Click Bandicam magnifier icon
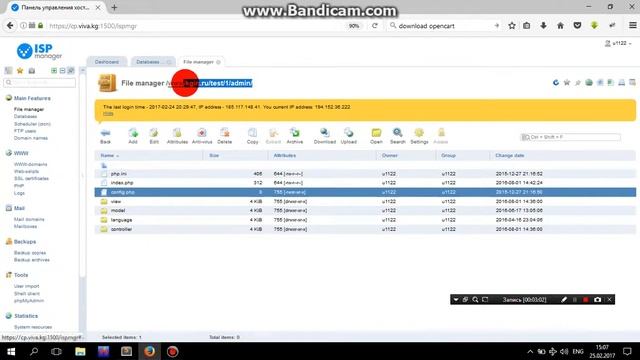The width and height of the screenshot is (640, 360). point(475,300)
